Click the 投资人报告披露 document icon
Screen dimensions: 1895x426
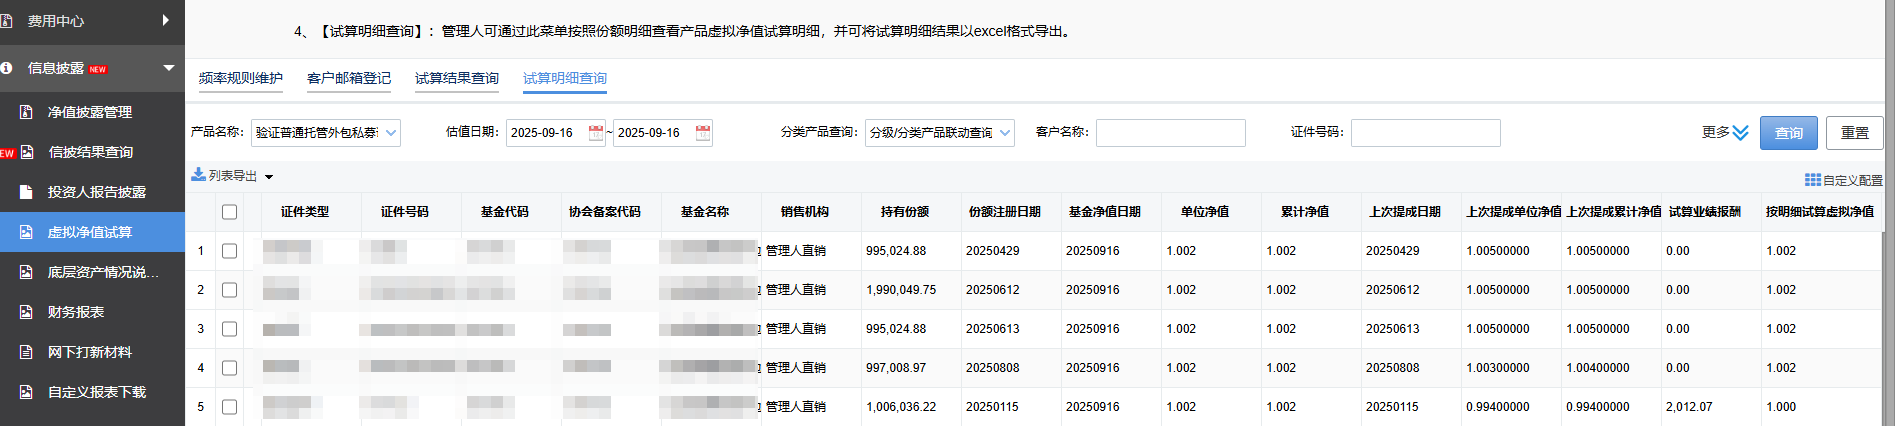(x=27, y=192)
